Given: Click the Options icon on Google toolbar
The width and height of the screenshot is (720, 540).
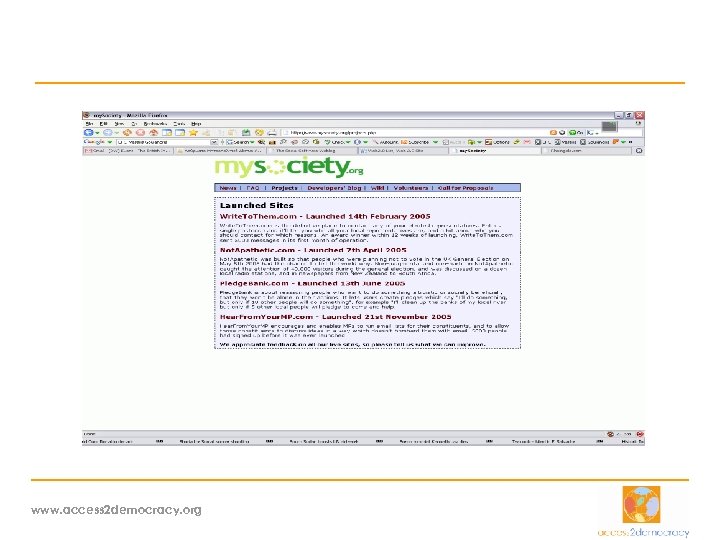Looking at the screenshot, I should click(x=489, y=142).
